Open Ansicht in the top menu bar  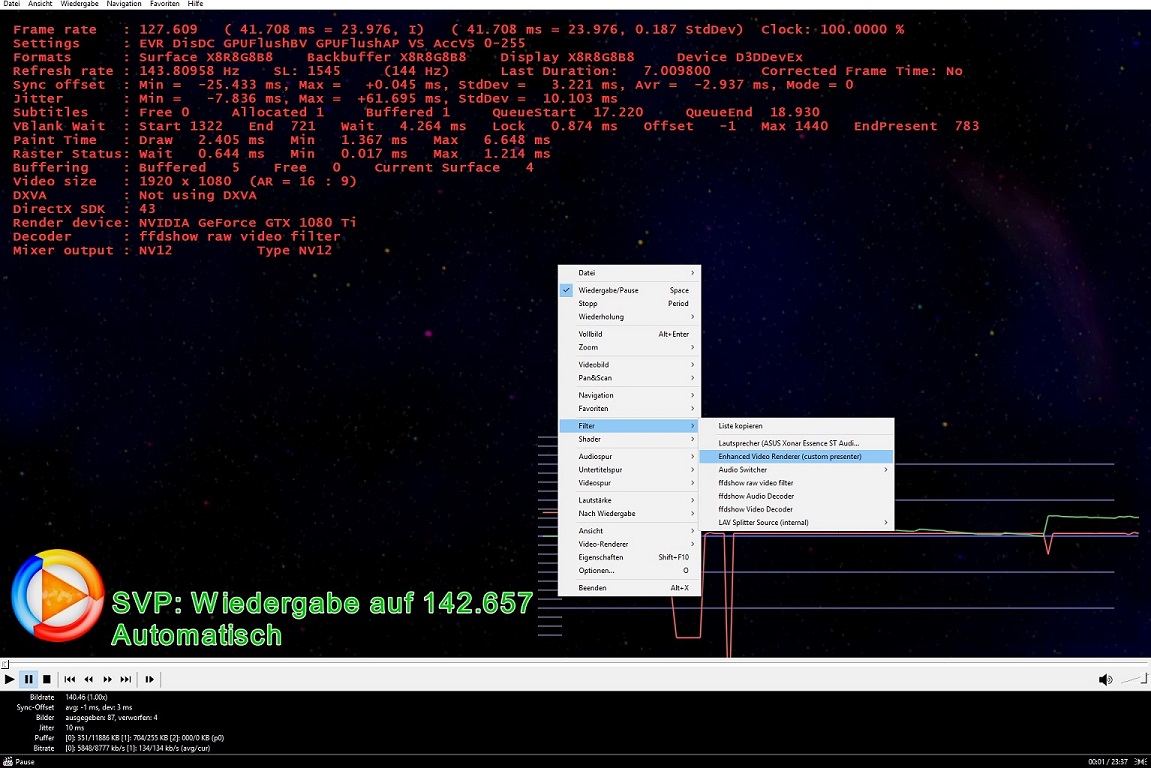point(40,4)
